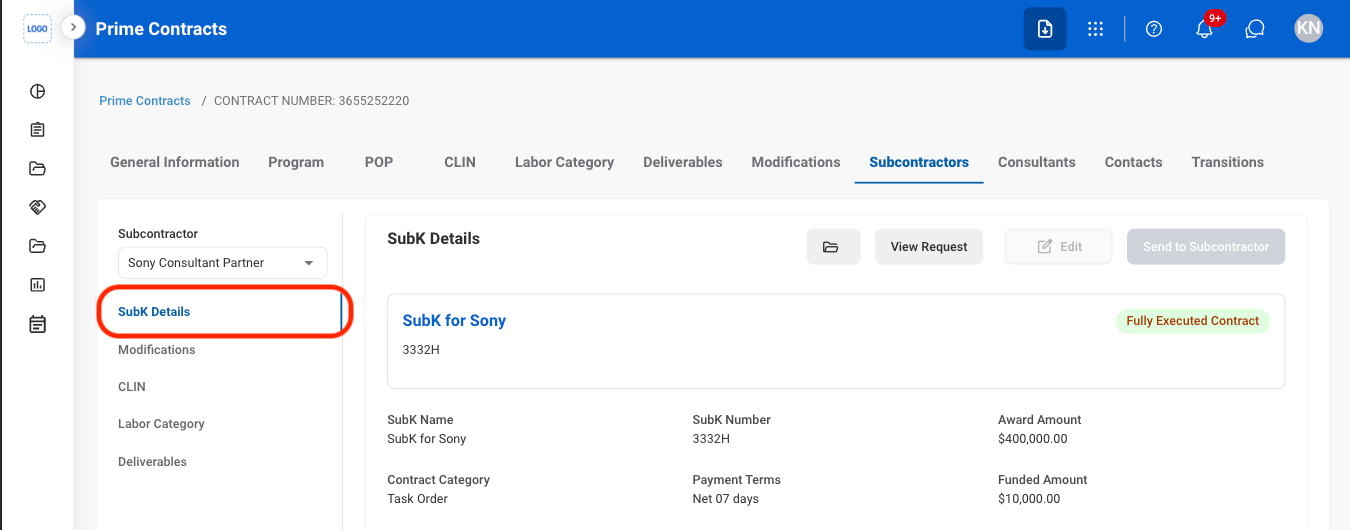Switch to Contacts tab

tap(1133, 162)
